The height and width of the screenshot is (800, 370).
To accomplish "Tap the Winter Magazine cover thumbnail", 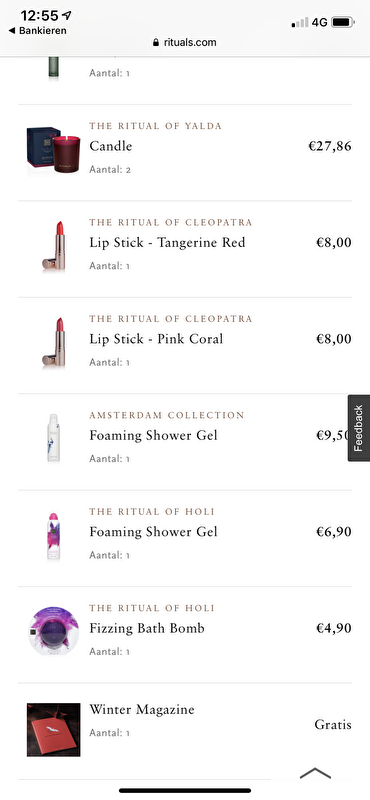I will (x=54, y=730).
